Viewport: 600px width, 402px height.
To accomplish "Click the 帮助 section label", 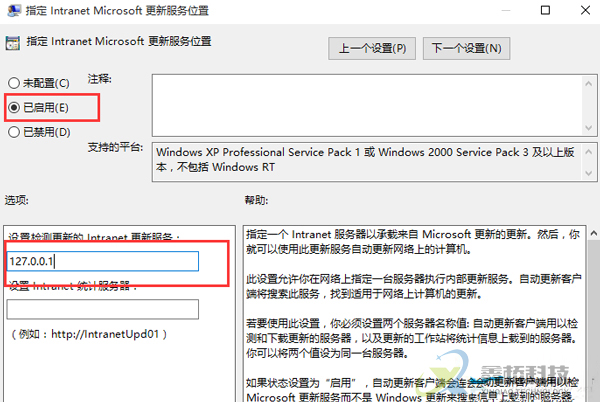I will [x=256, y=200].
